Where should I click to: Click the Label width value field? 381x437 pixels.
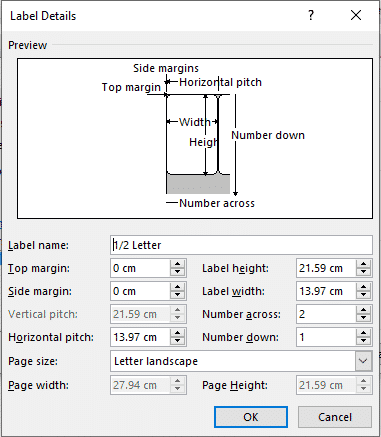tap(327, 291)
